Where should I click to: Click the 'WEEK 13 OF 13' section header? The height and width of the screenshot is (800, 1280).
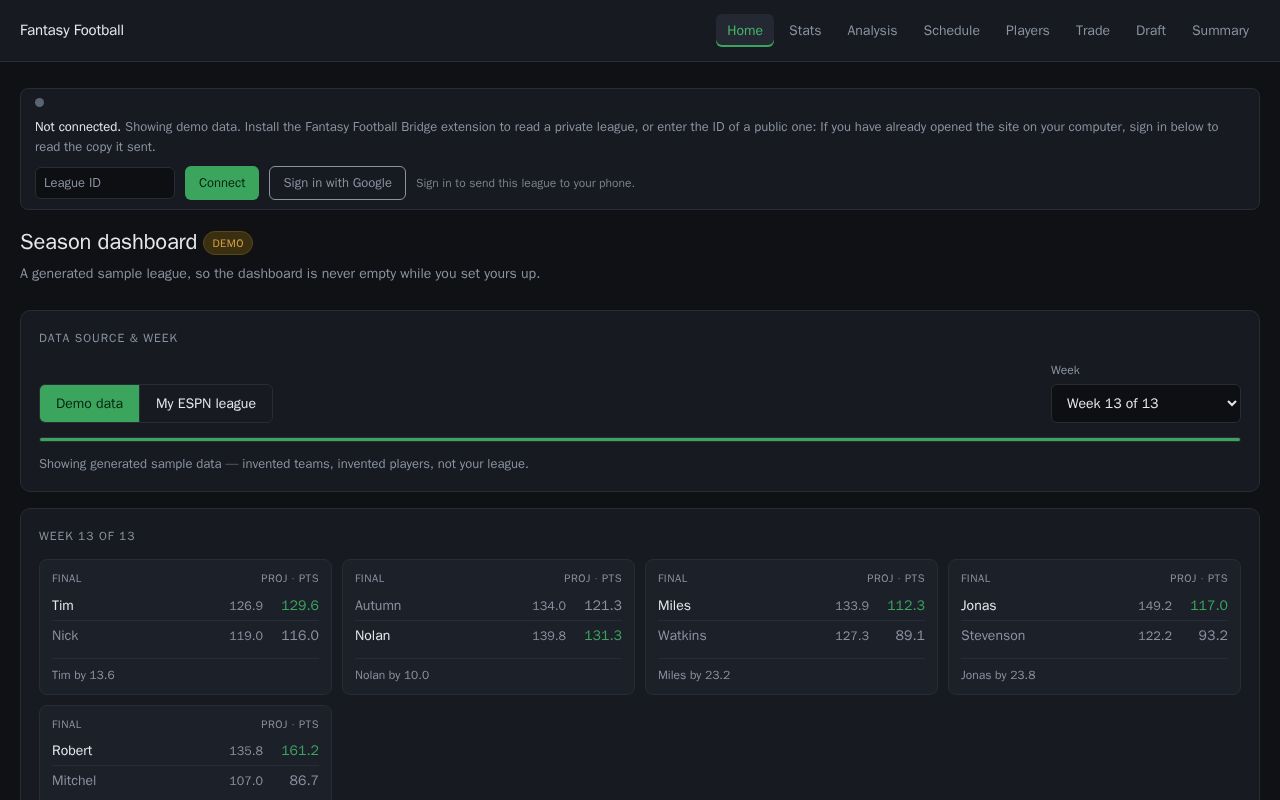(87, 536)
